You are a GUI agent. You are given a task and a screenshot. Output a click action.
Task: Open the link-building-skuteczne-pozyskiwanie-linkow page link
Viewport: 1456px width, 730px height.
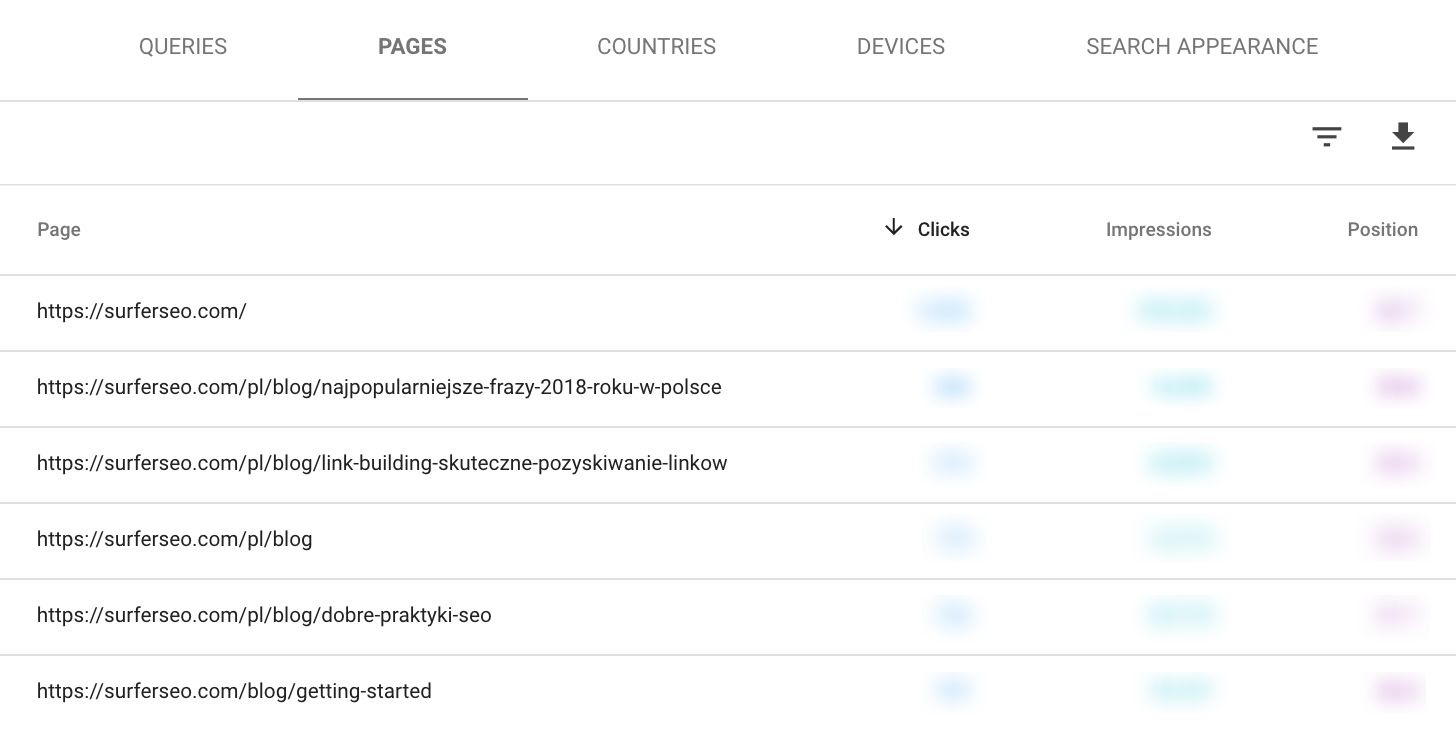tap(382, 463)
